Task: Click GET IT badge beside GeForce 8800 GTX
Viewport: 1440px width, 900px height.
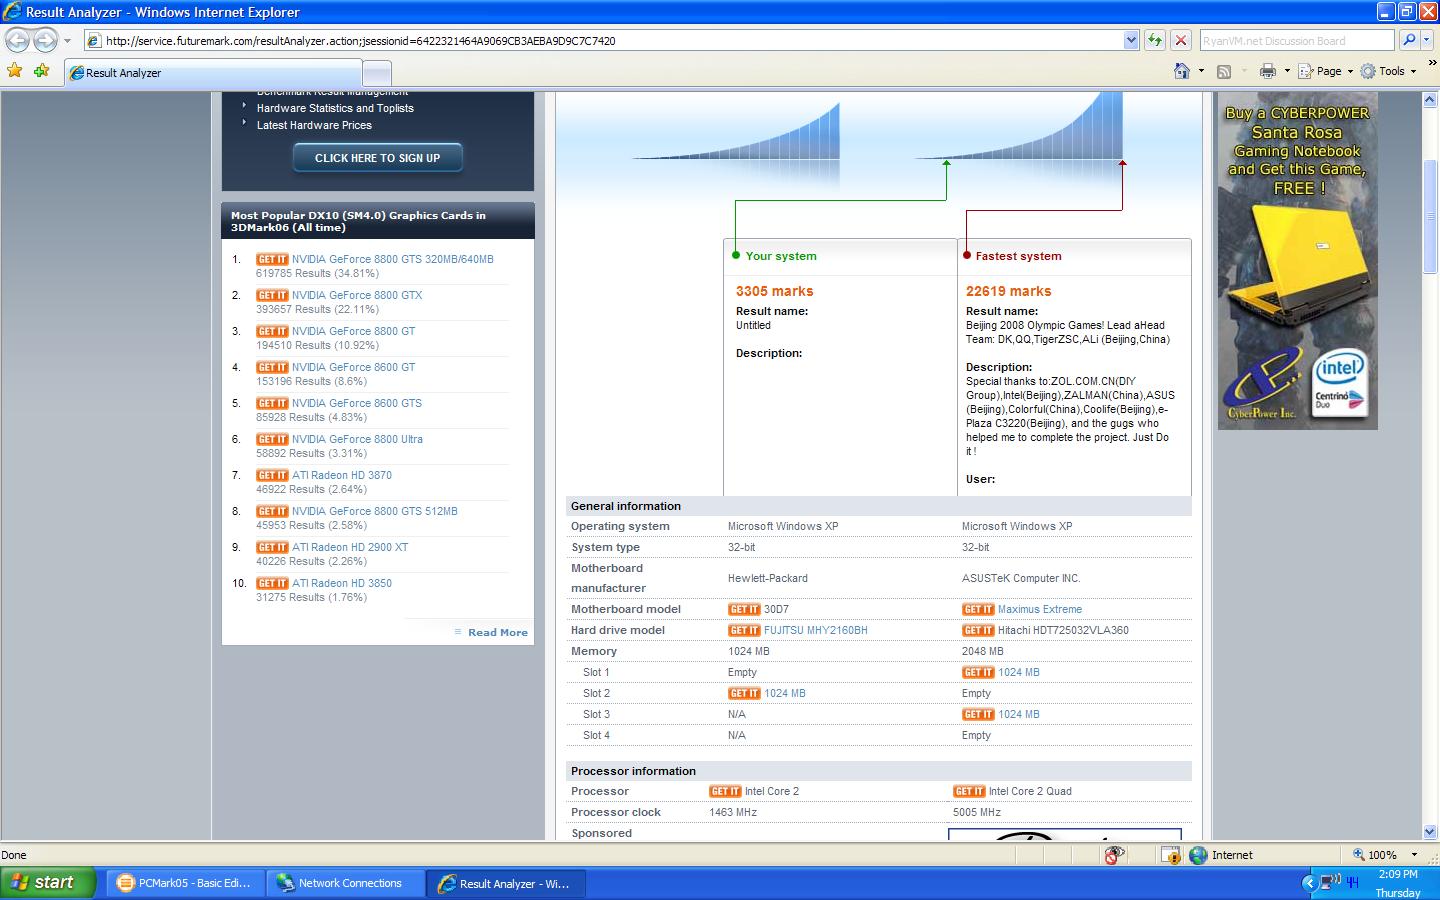Action: [272, 295]
